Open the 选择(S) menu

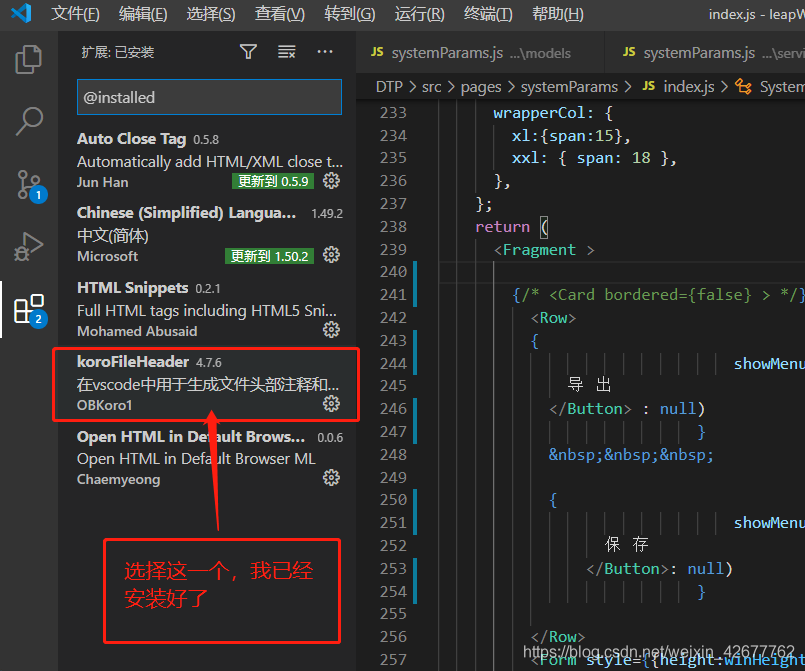210,14
